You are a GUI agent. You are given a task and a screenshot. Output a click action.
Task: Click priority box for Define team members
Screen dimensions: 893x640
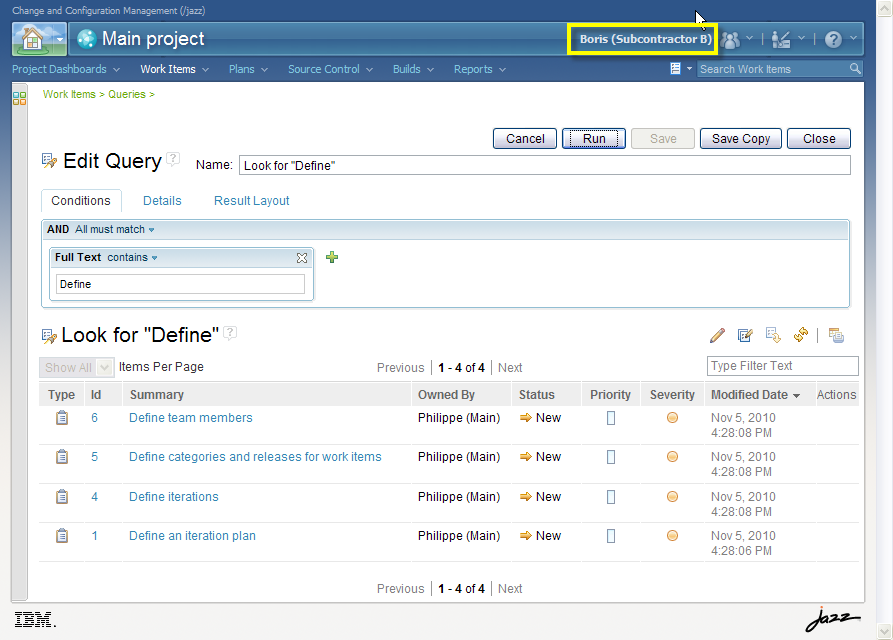click(x=611, y=418)
